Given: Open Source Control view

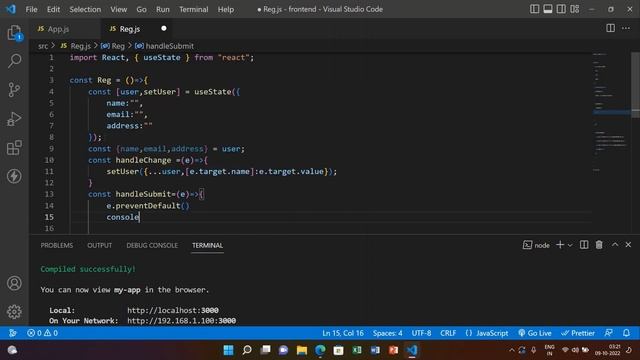Looking at the screenshot, I should [14, 90].
